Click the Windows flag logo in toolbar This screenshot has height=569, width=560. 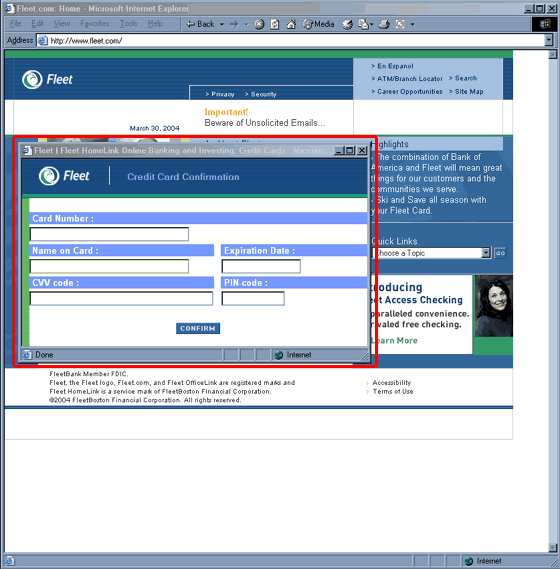545,24
